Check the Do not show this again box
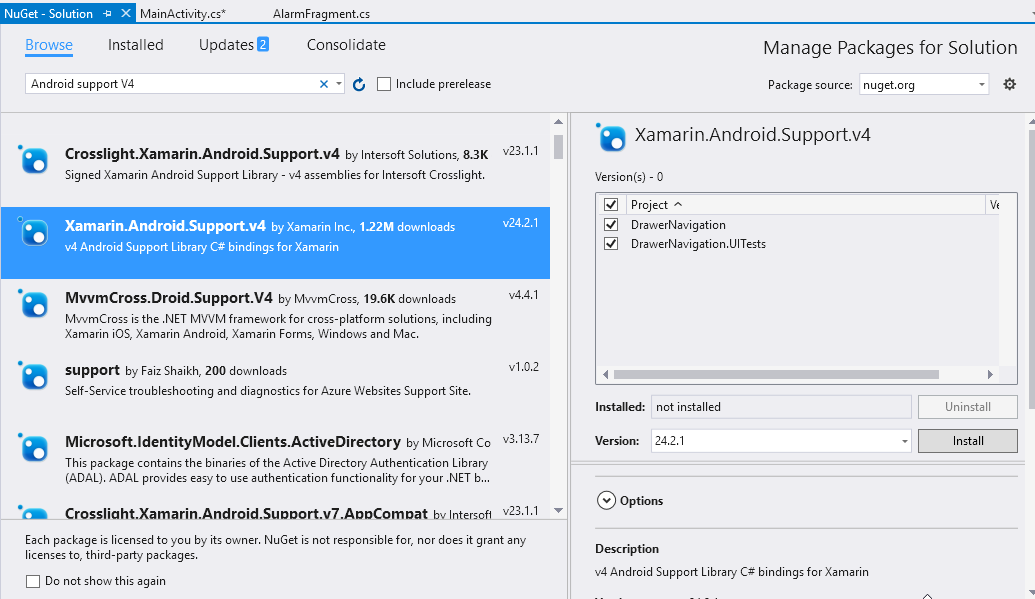 (33, 581)
